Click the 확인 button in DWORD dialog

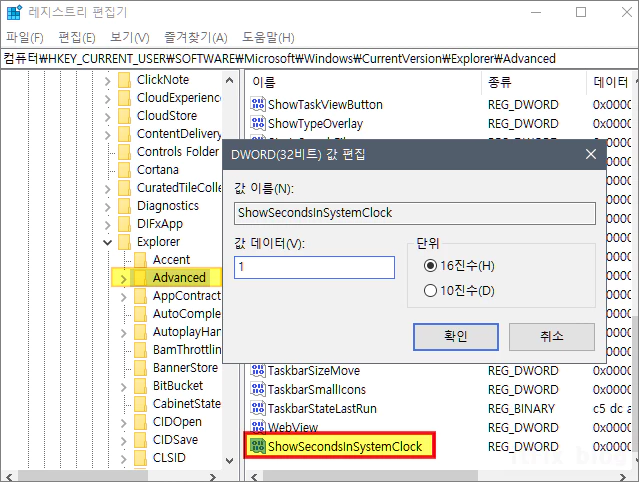pyautogui.click(x=456, y=337)
